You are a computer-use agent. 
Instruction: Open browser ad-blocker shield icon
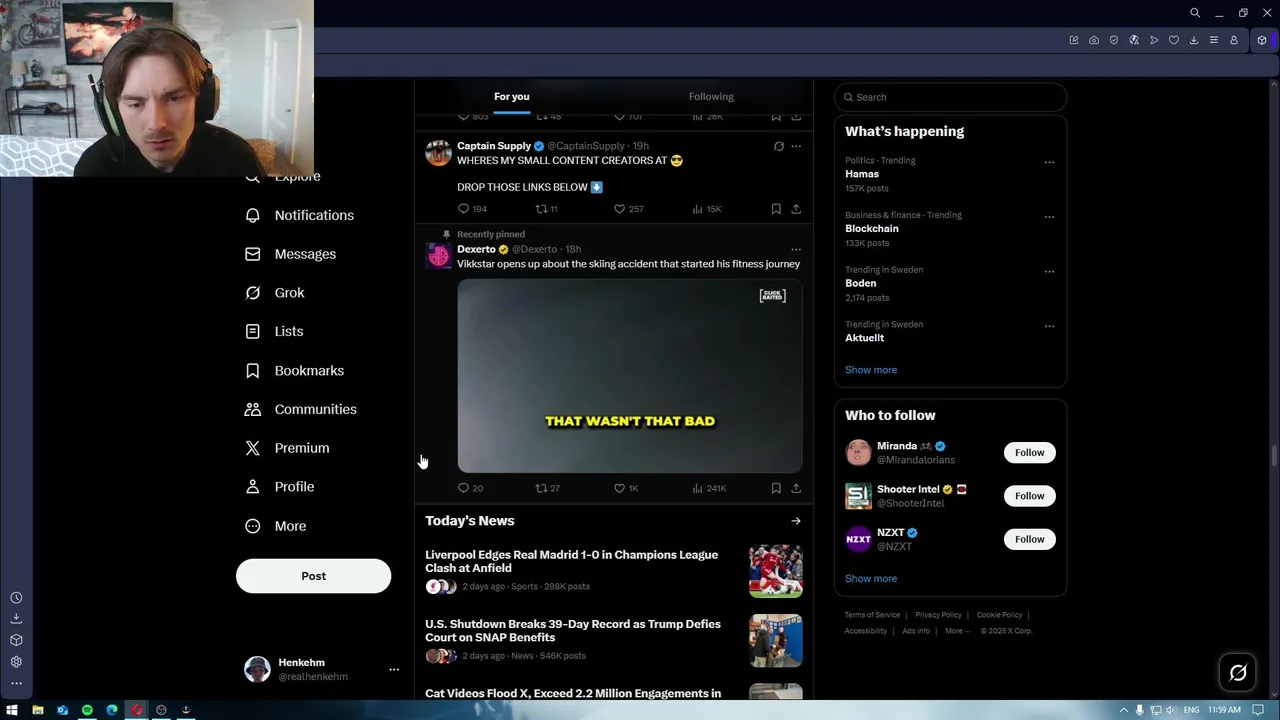pyautogui.click(x=1114, y=40)
